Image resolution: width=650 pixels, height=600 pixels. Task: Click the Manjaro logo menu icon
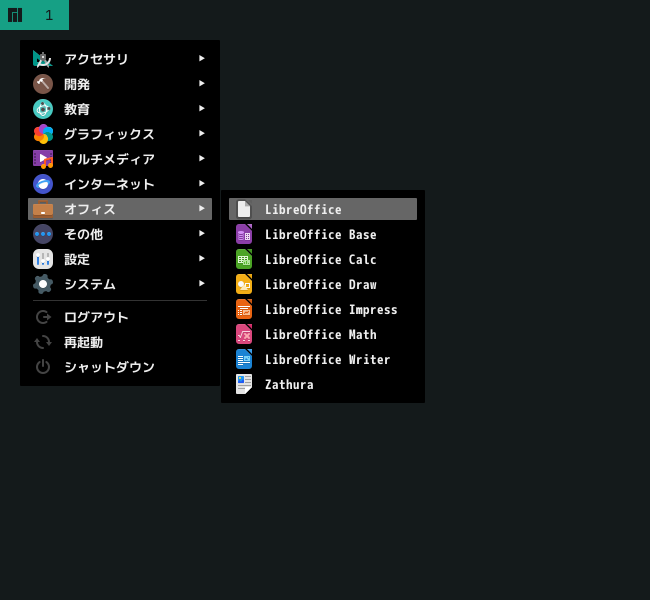pos(15,15)
